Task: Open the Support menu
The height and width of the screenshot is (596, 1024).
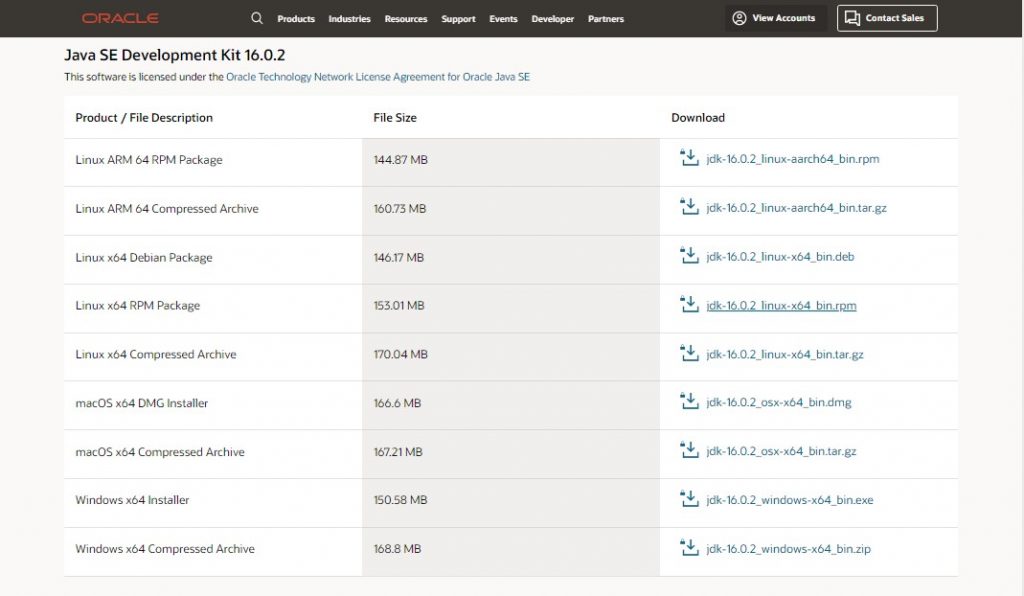Action: [x=458, y=19]
